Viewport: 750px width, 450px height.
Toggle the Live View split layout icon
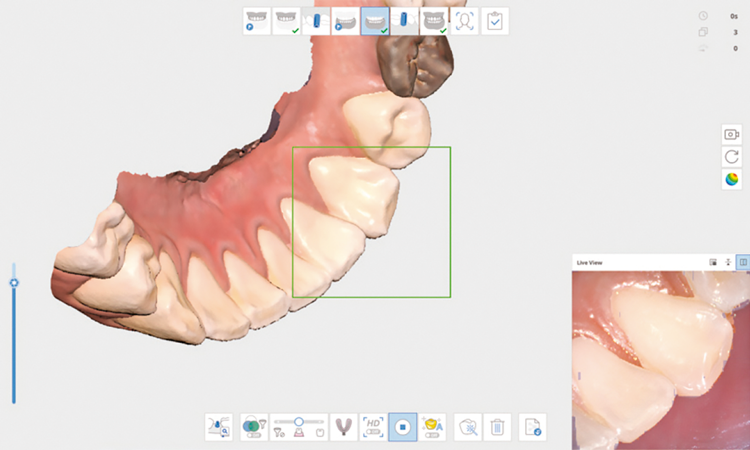(x=743, y=262)
